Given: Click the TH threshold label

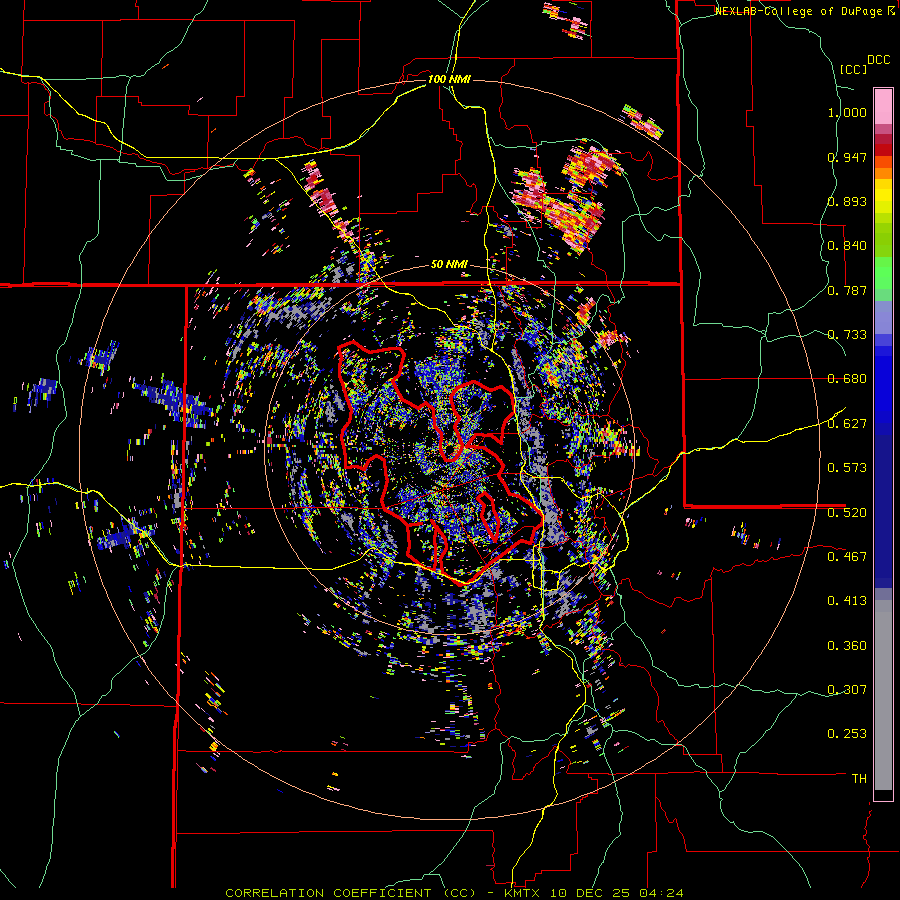Looking at the screenshot, I should 859,778.
